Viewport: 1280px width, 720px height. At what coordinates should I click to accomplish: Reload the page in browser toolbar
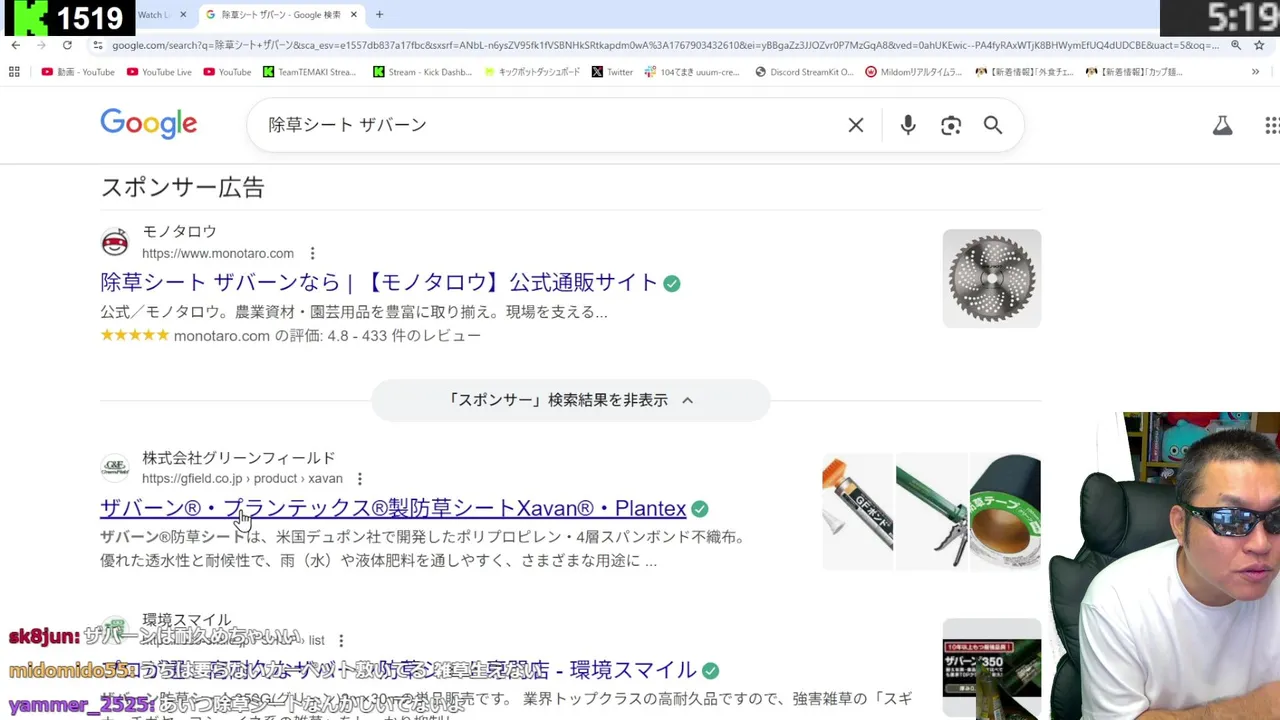pos(67,45)
